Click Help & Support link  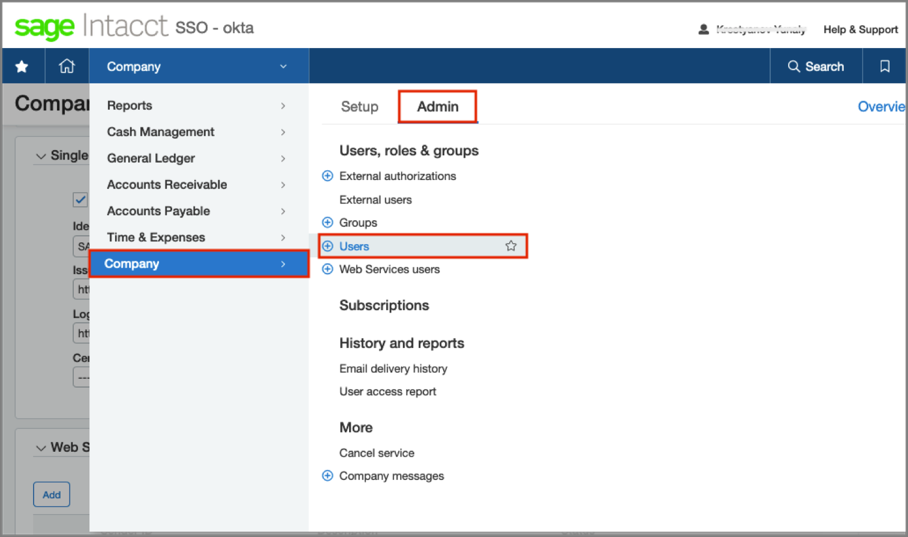point(860,29)
